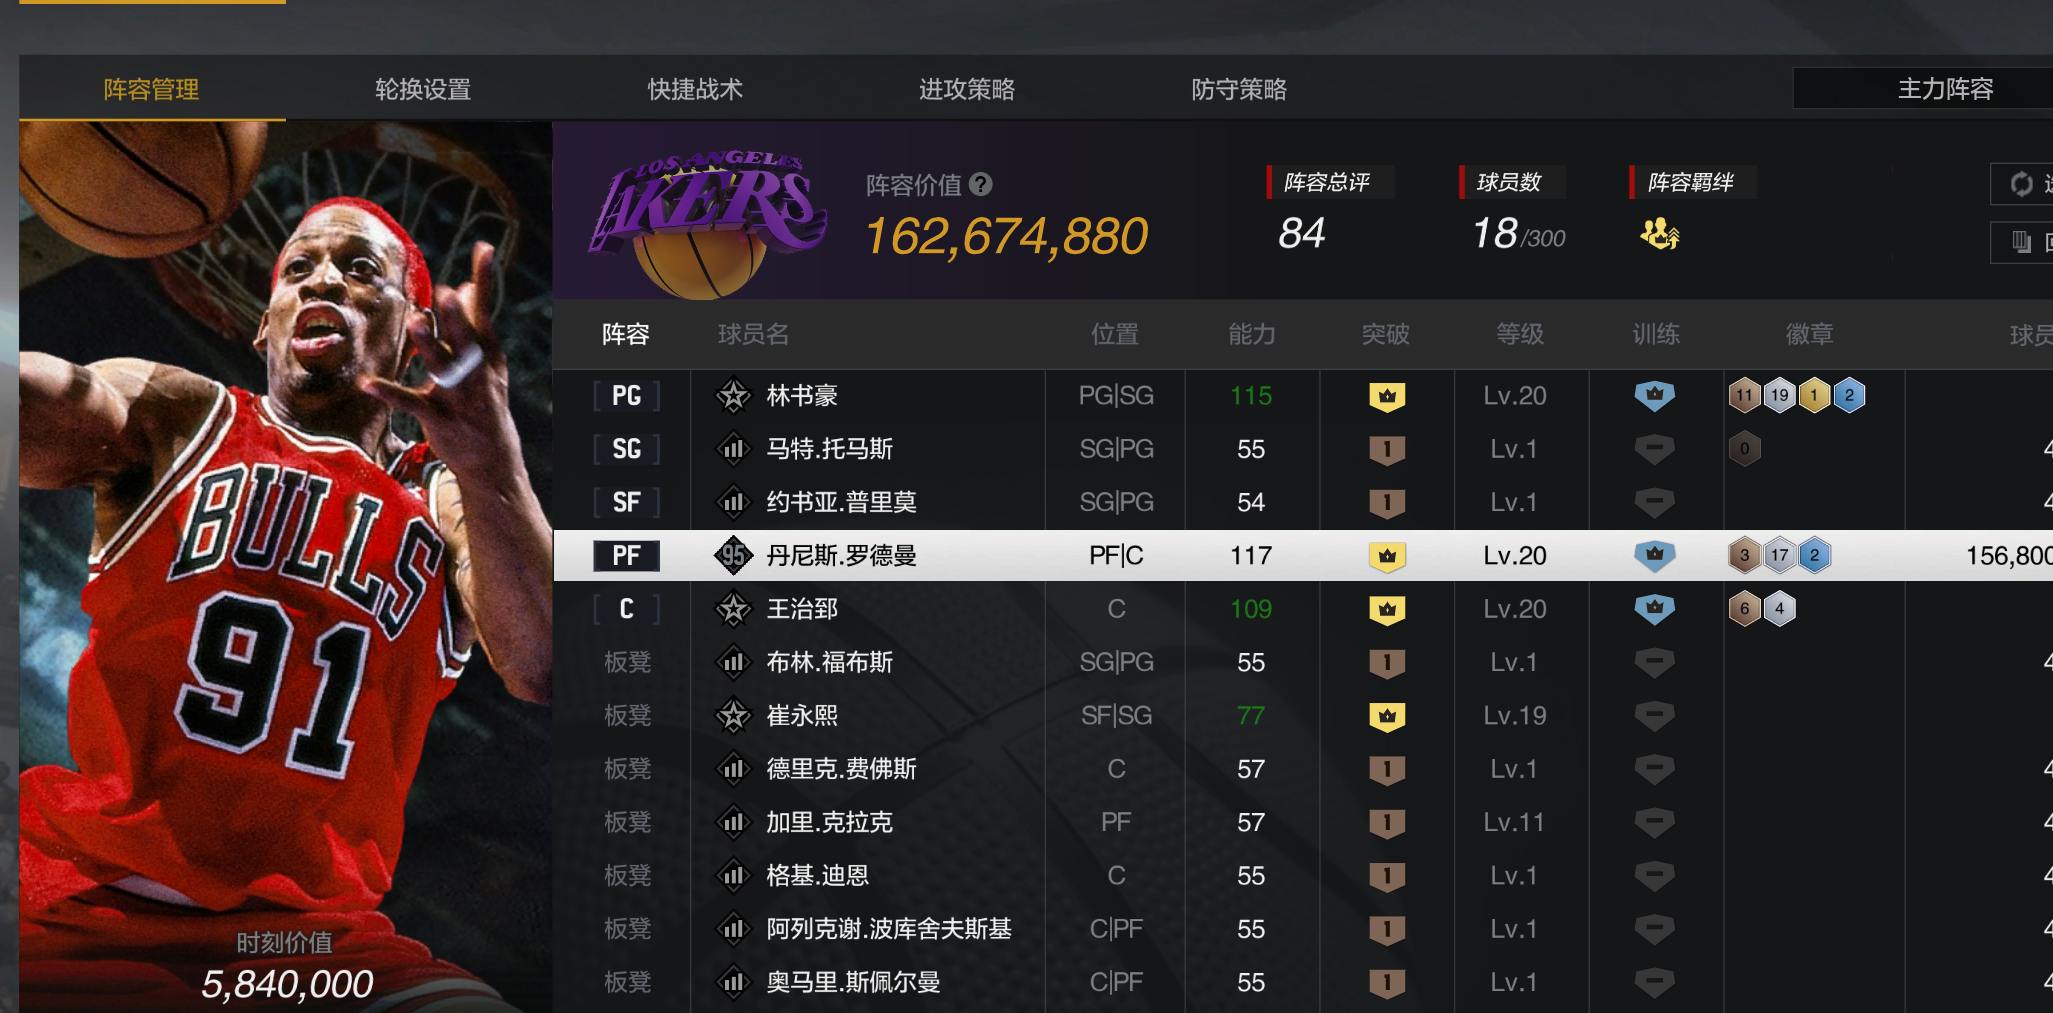Image resolution: width=2053 pixels, height=1013 pixels.
Task: Open the 主力阵容 lineup selector
Action: click(x=1923, y=89)
